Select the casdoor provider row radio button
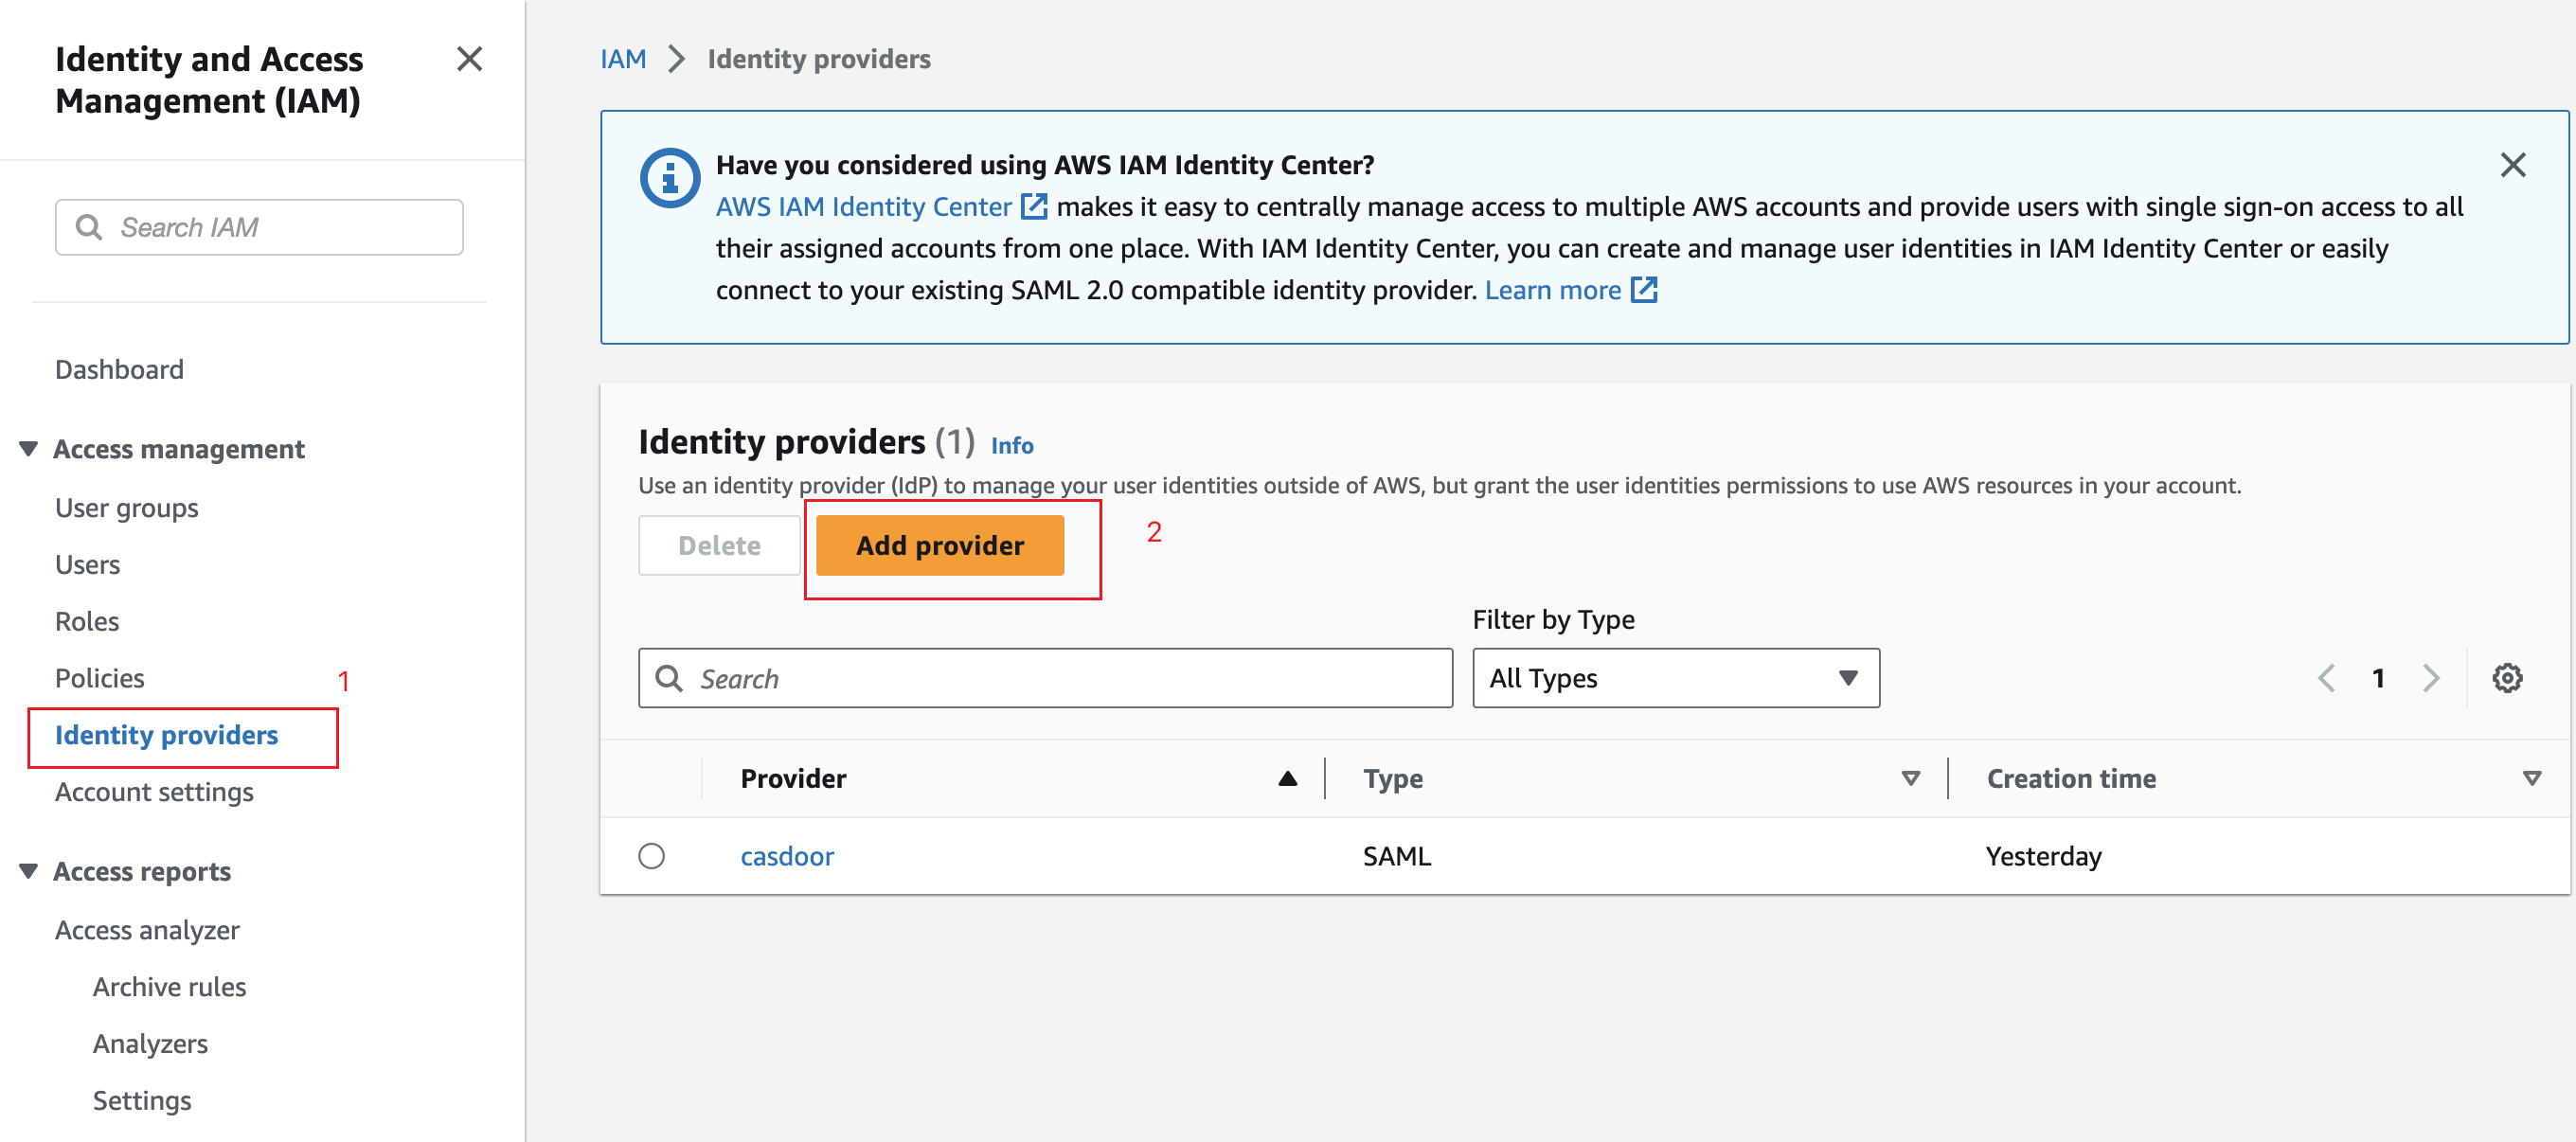This screenshot has height=1142, width=2576. [x=651, y=854]
